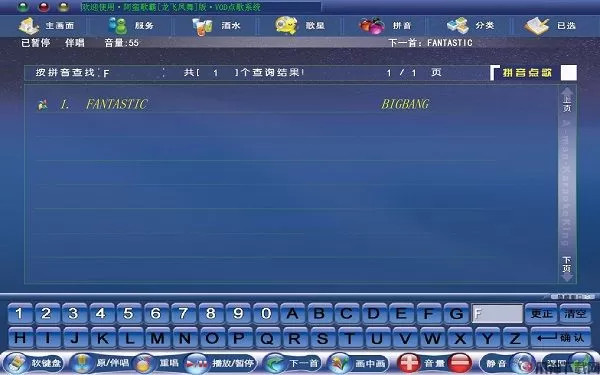
Task: Tap the letter B key
Action: [320, 314]
